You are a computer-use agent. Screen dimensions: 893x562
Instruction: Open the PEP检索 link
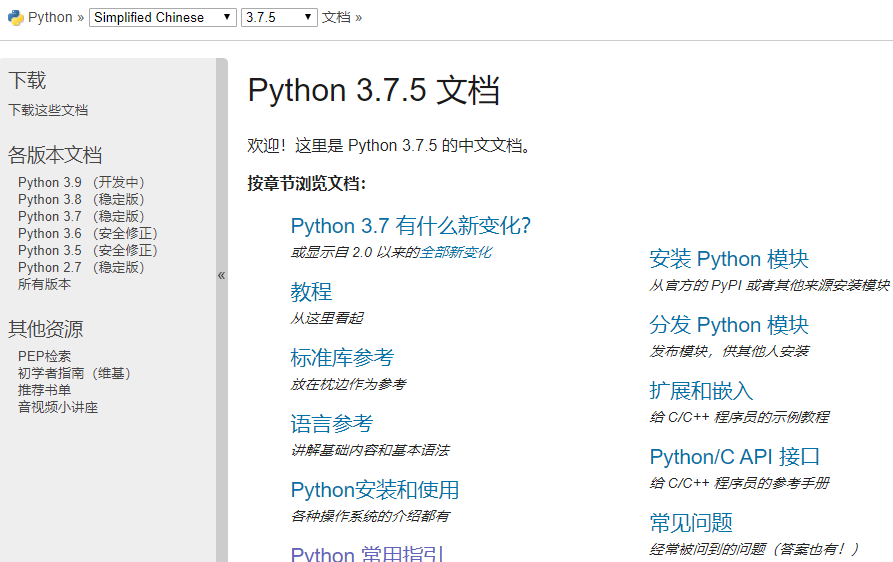[44, 356]
